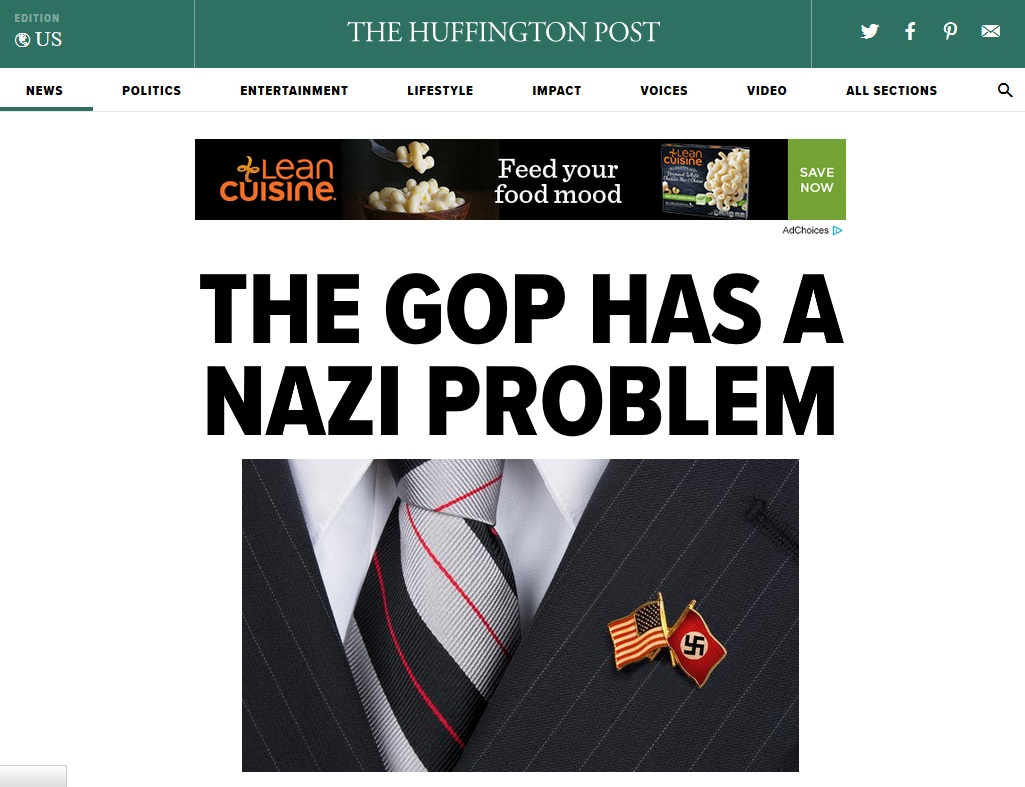Click the Save Now ad button

[816, 180]
